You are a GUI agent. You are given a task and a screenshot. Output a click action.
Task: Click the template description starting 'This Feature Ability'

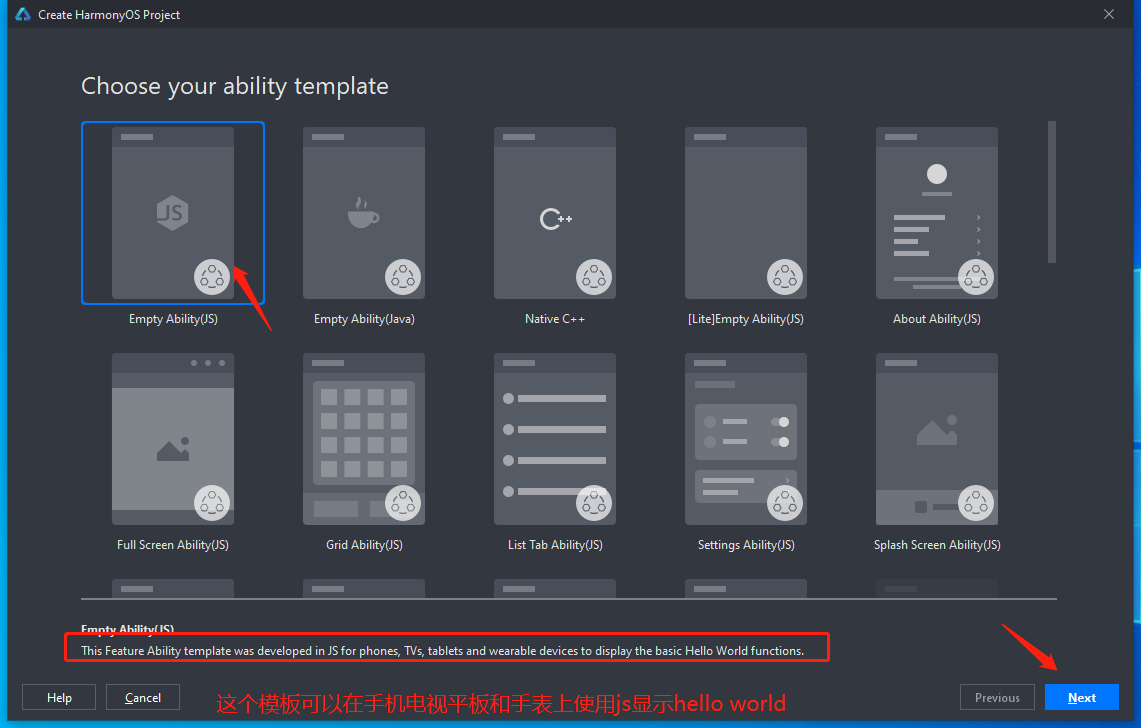pos(442,651)
